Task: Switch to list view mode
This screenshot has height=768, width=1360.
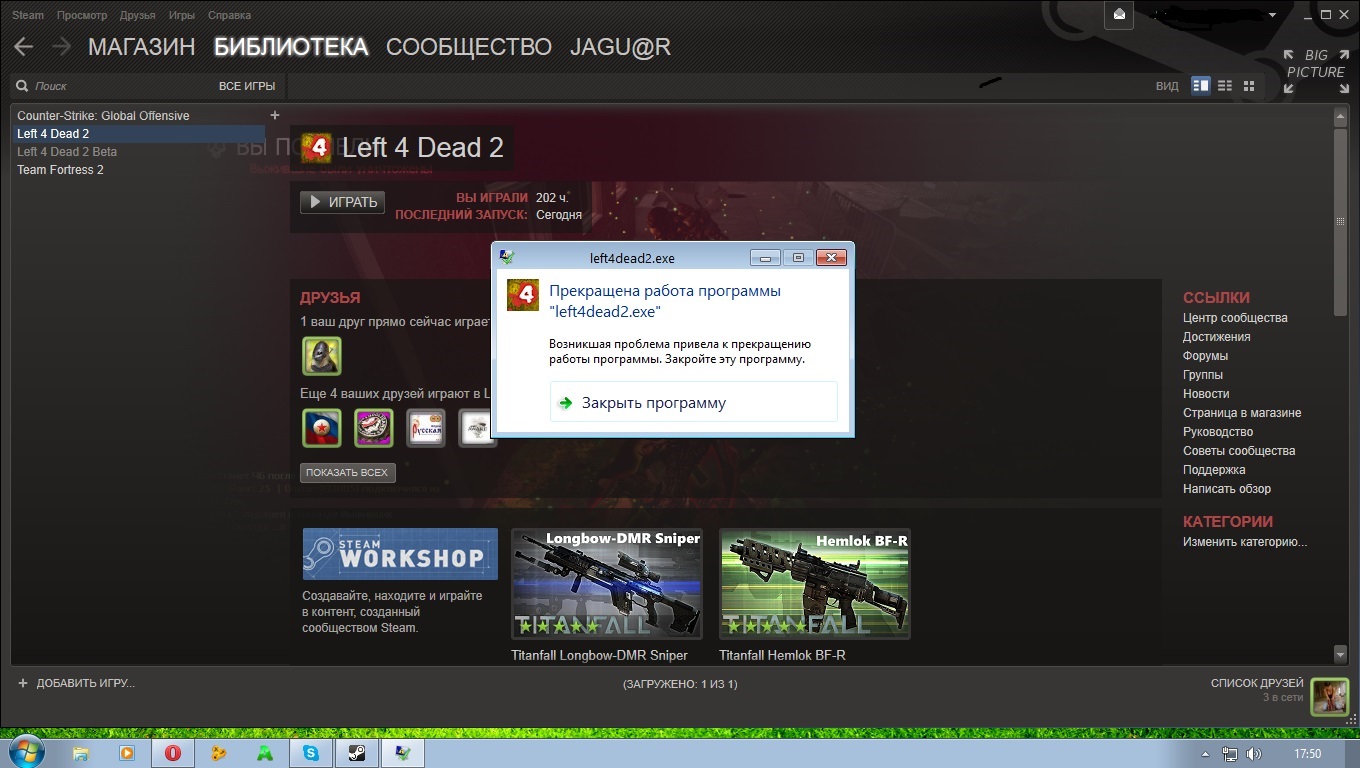Action: click(x=1225, y=86)
